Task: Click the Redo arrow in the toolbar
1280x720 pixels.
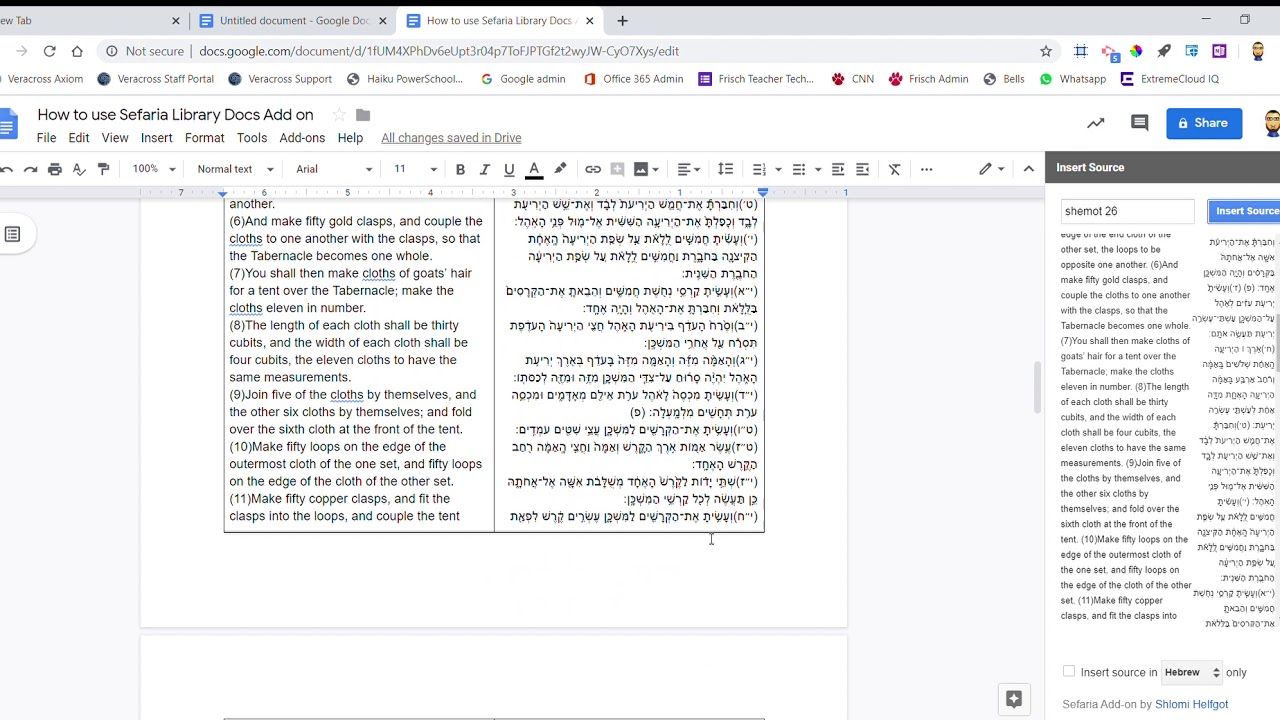Action: (x=30, y=169)
